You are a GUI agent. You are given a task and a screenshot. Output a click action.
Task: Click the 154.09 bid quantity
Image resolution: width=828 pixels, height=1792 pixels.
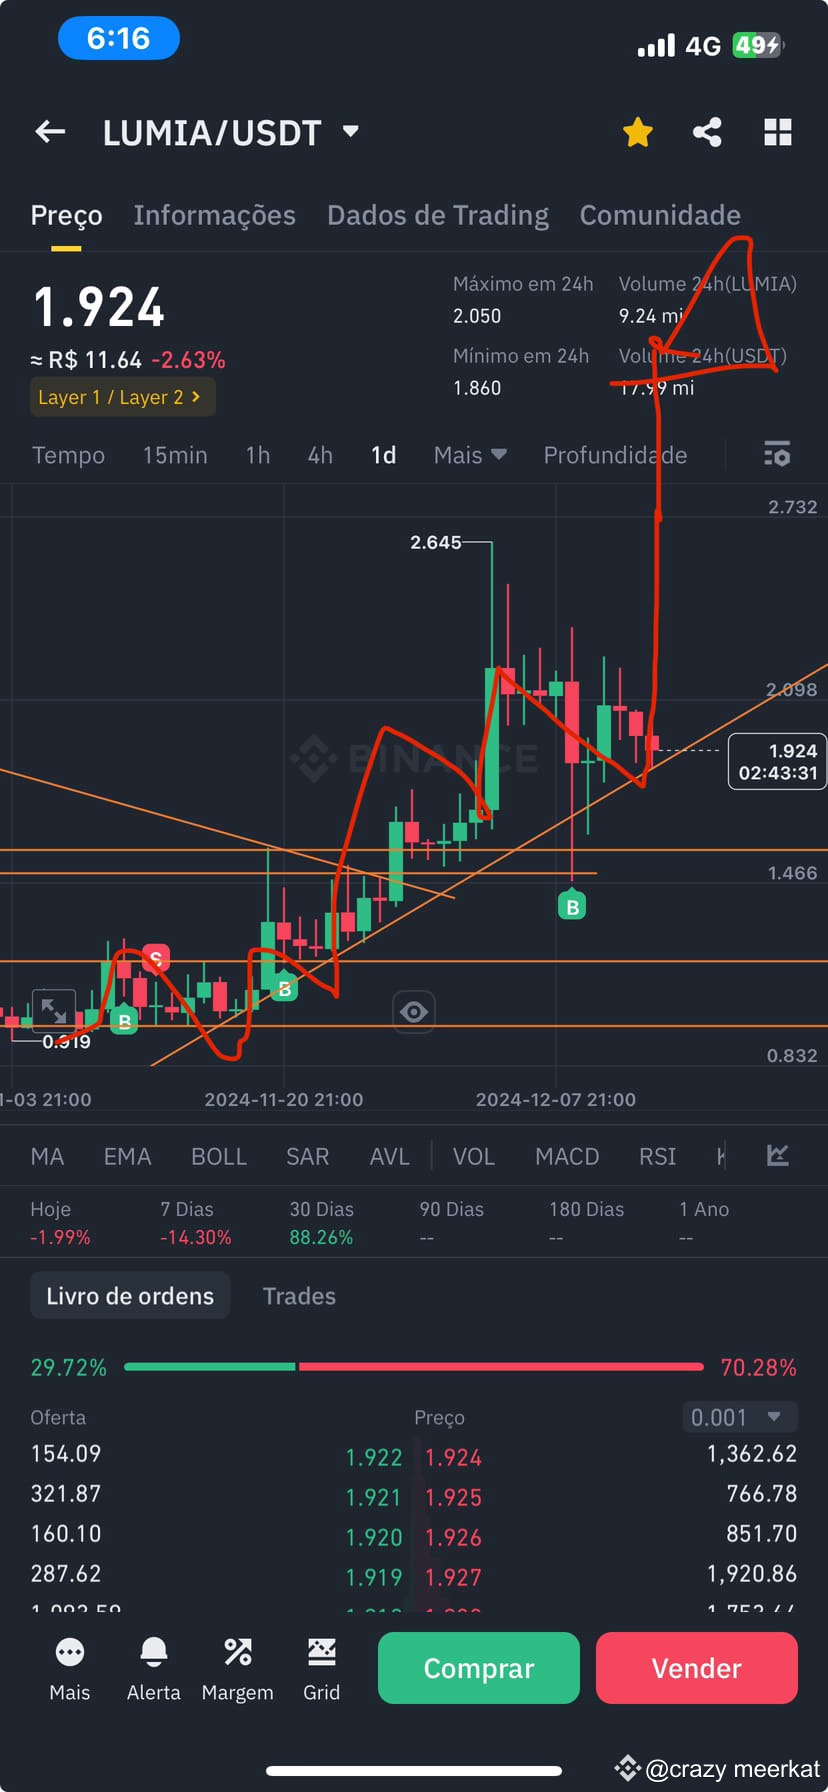pos(66,1453)
